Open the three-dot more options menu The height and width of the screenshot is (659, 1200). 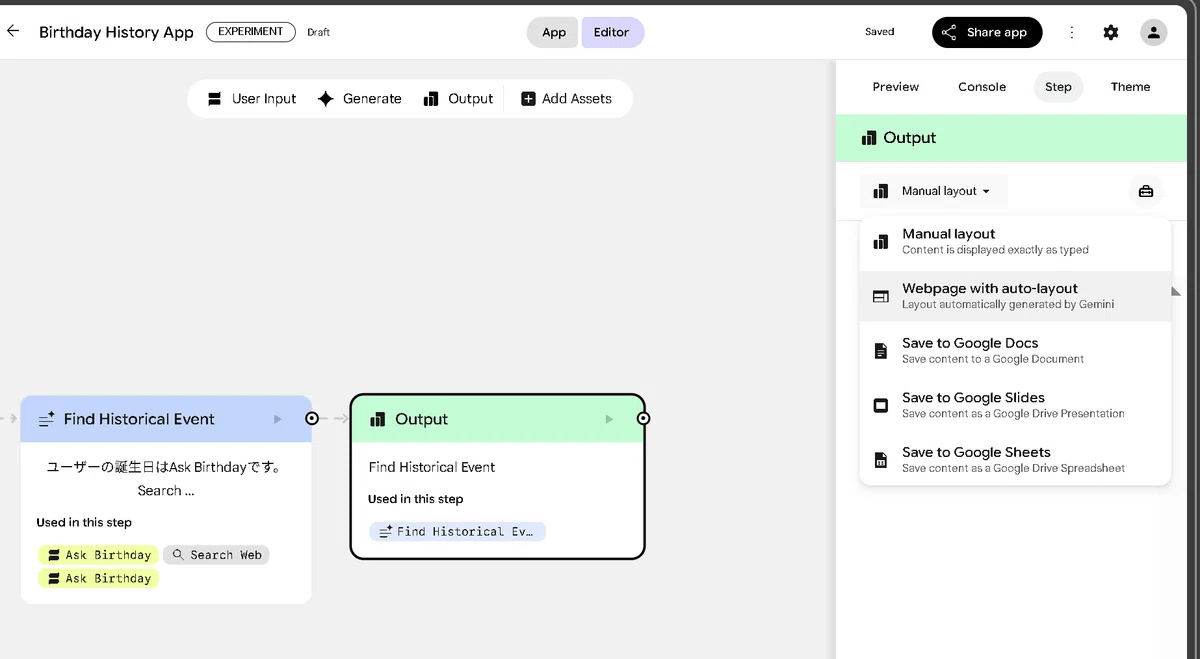point(1072,32)
